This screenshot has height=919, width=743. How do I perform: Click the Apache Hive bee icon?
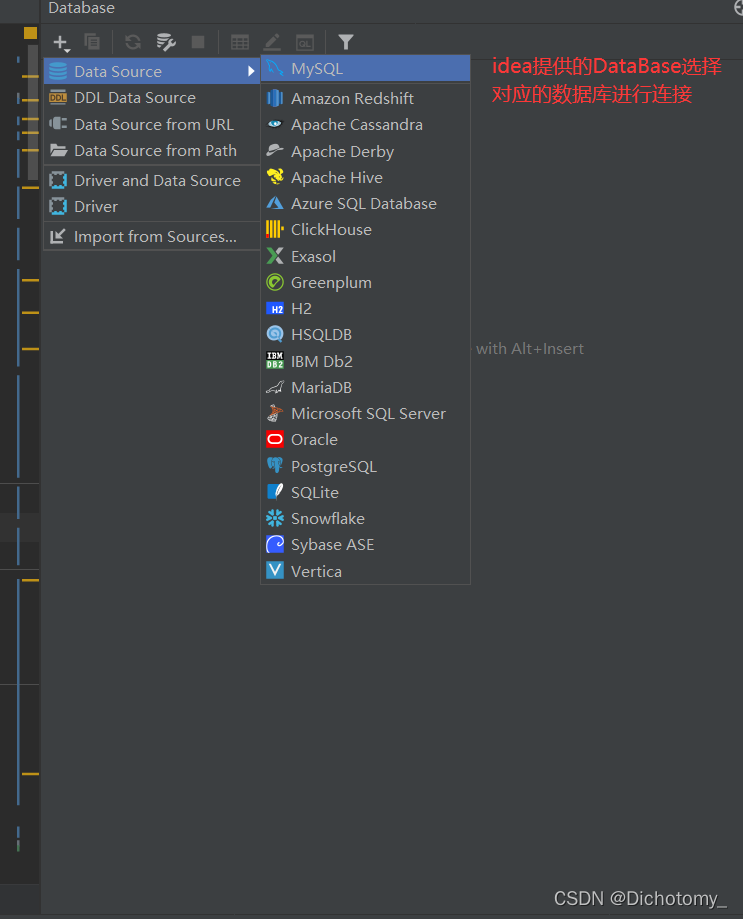click(275, 176)
